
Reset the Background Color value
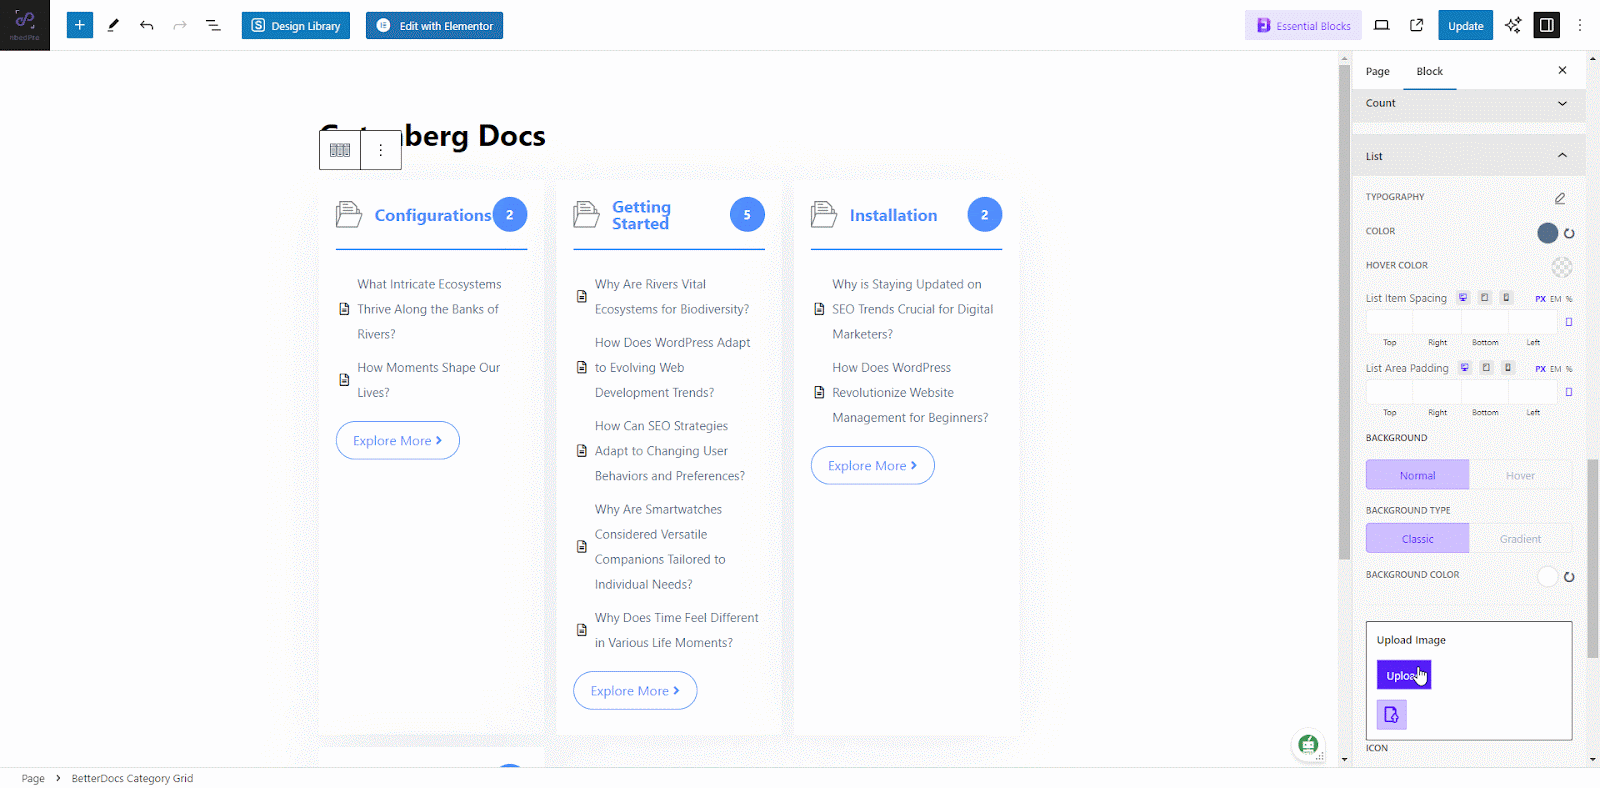tap(1569, 577)
